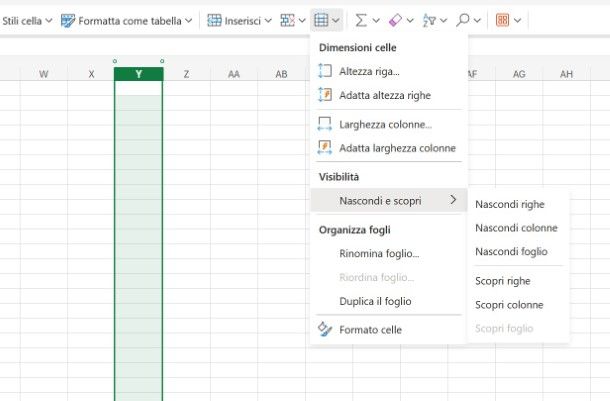Click the AutoSum sigma icon
Image resolution: width=610 pixels, height=401 pixels.
click(361, 20)
